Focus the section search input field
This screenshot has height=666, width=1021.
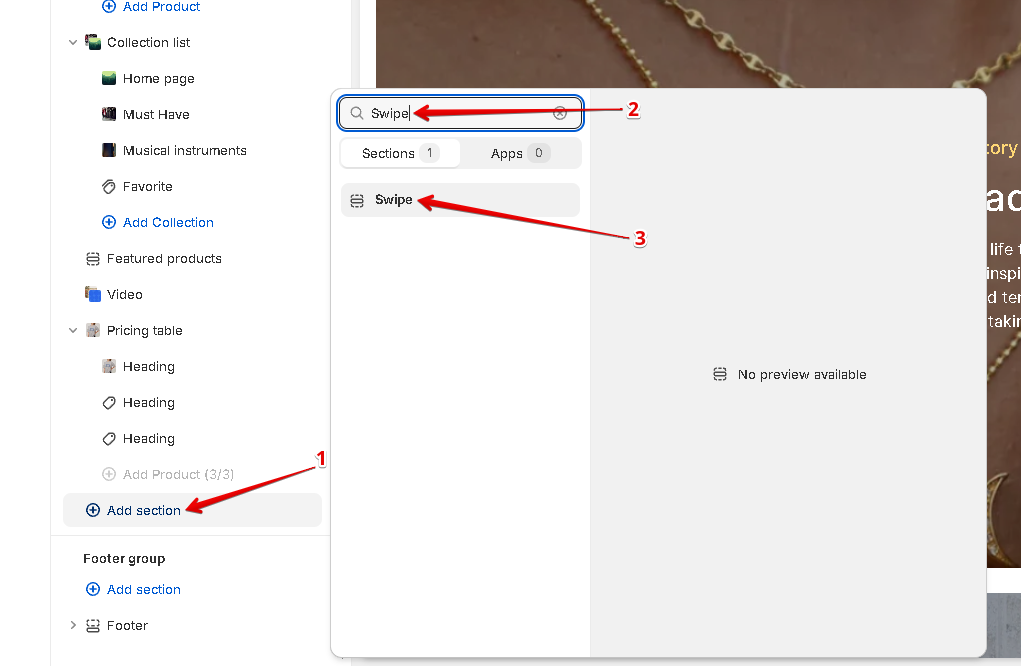click(460, 113)
